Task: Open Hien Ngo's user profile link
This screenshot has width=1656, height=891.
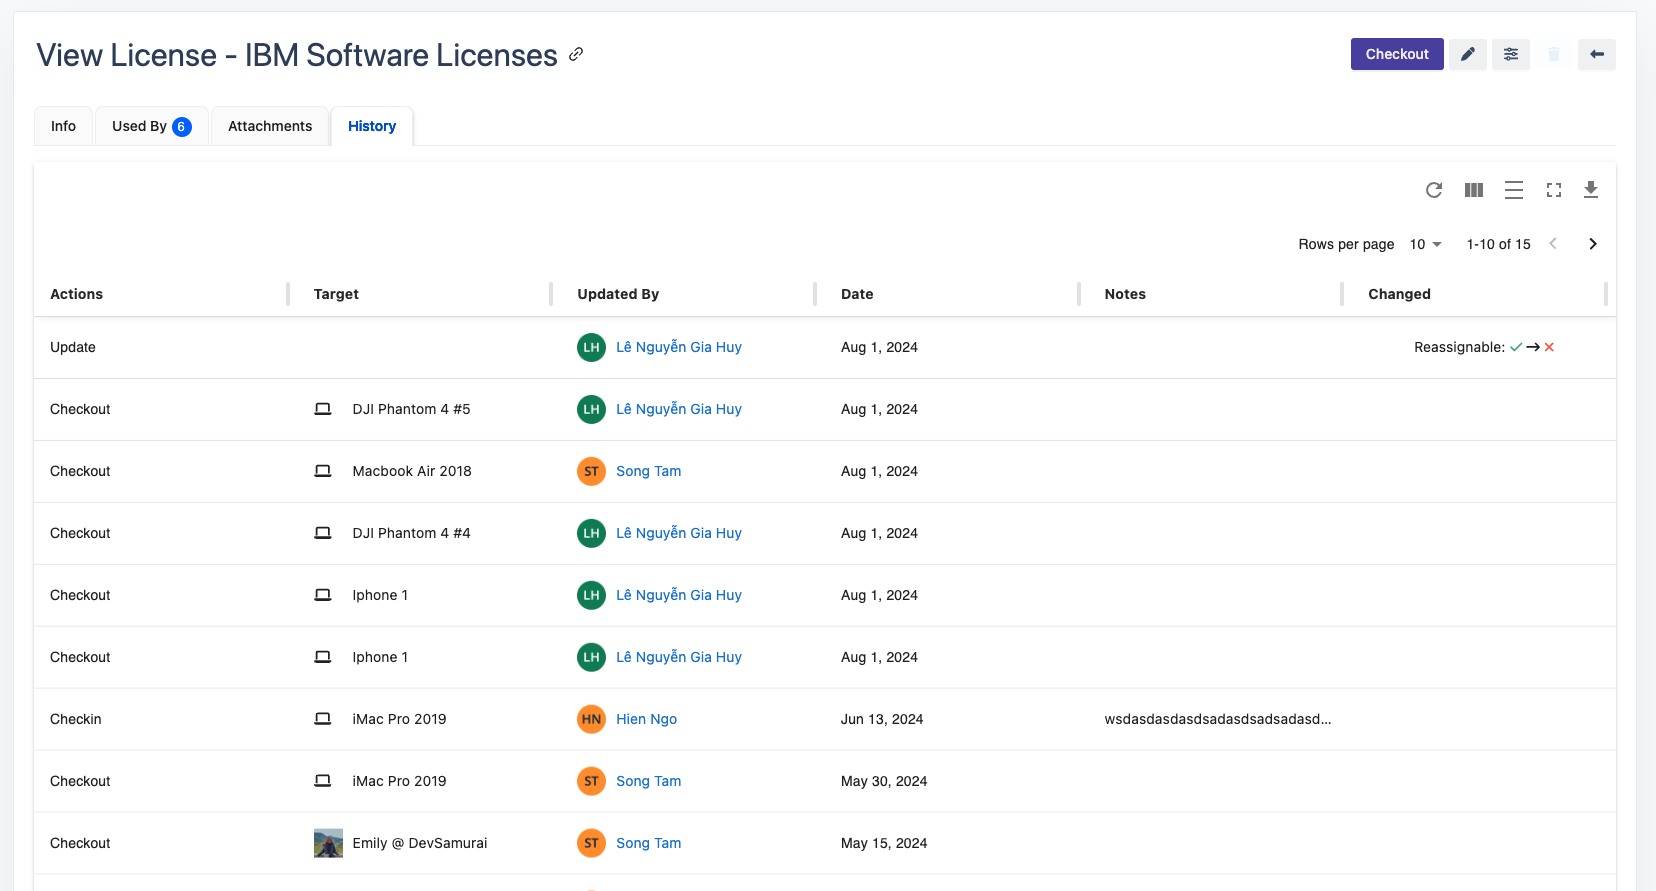Action: (x=646, y=719)
